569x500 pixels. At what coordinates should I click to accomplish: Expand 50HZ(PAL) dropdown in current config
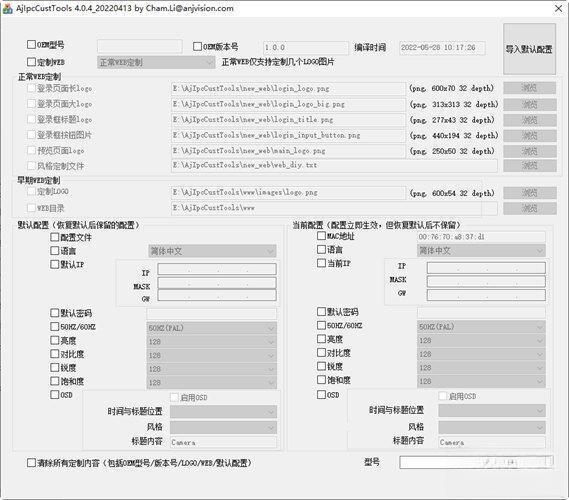481,327
